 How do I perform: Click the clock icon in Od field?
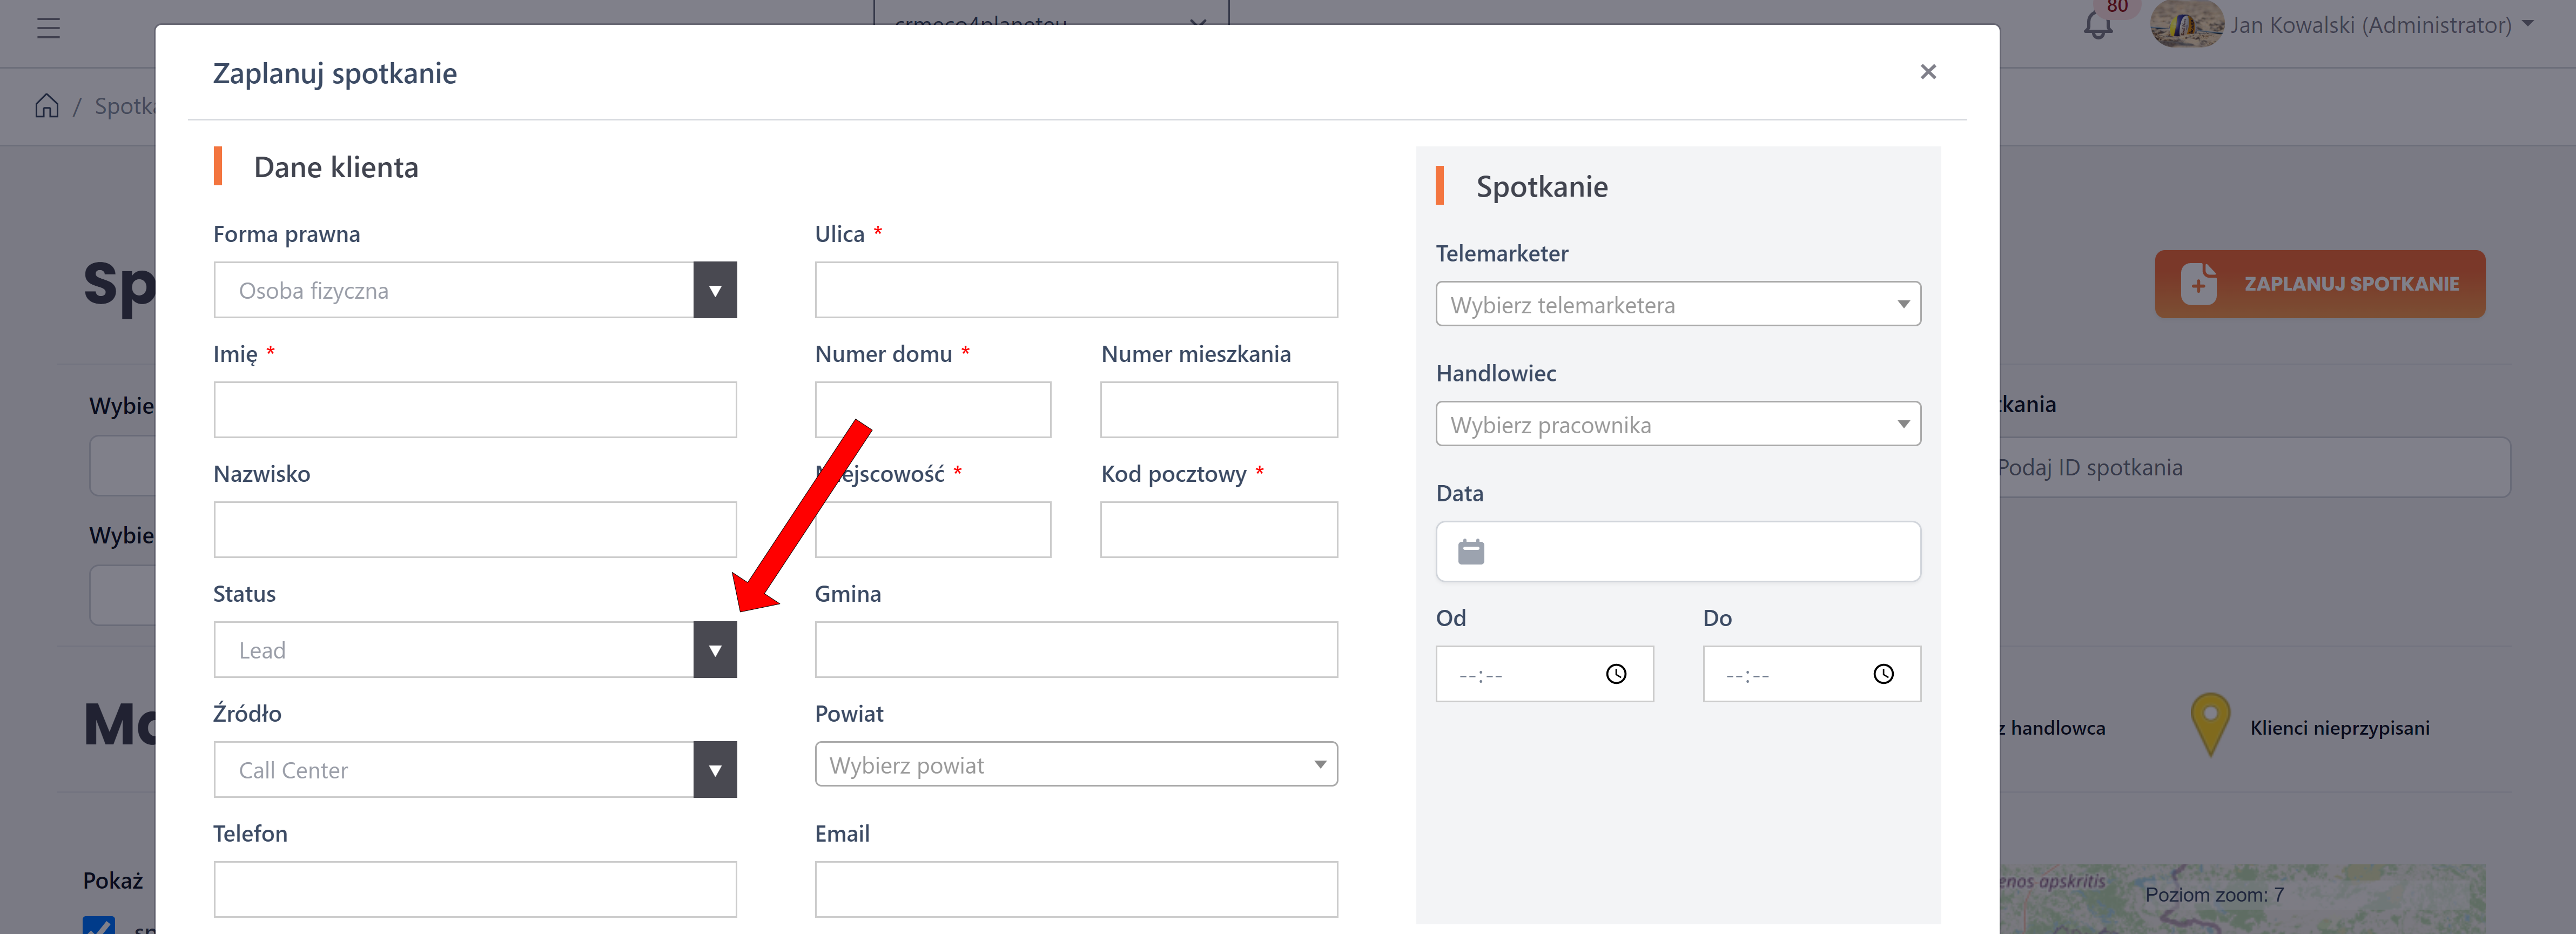coord(1615,674)
